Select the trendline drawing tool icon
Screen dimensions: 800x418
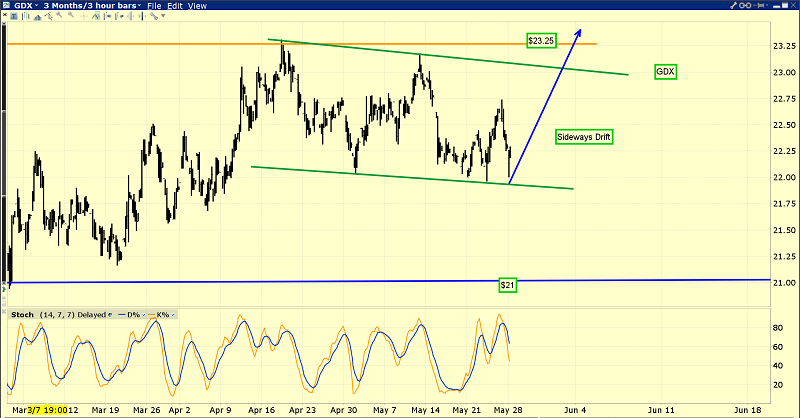pos(48,16)
